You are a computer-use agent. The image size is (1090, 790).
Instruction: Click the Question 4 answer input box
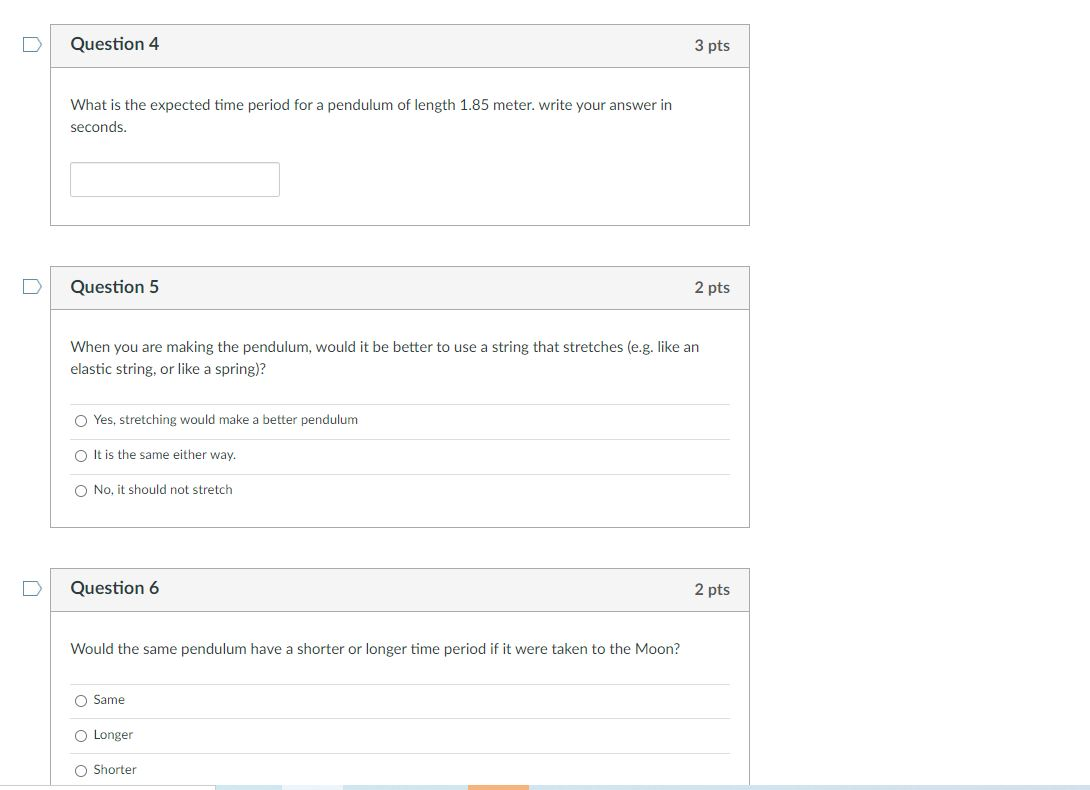pyautogui.click(x=174, y=179)
